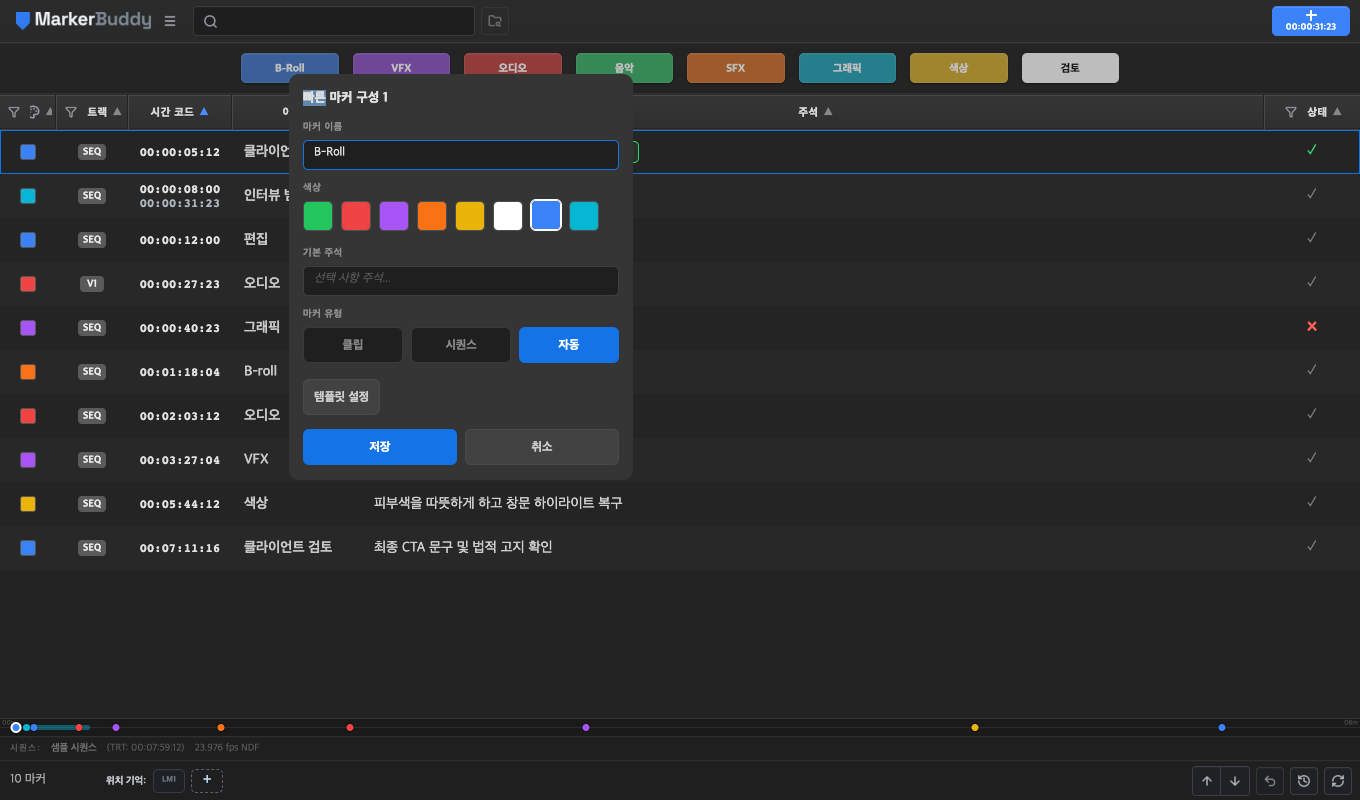The image size is (1360, 800).
Task: Jump to the next marker with the down arrow
Action: click(x=1235, y=781)
